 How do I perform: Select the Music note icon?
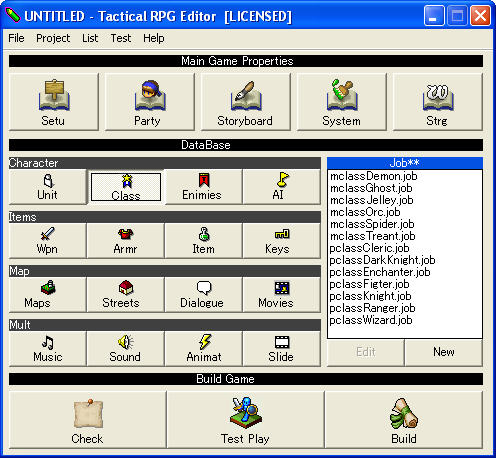[48, 342]
